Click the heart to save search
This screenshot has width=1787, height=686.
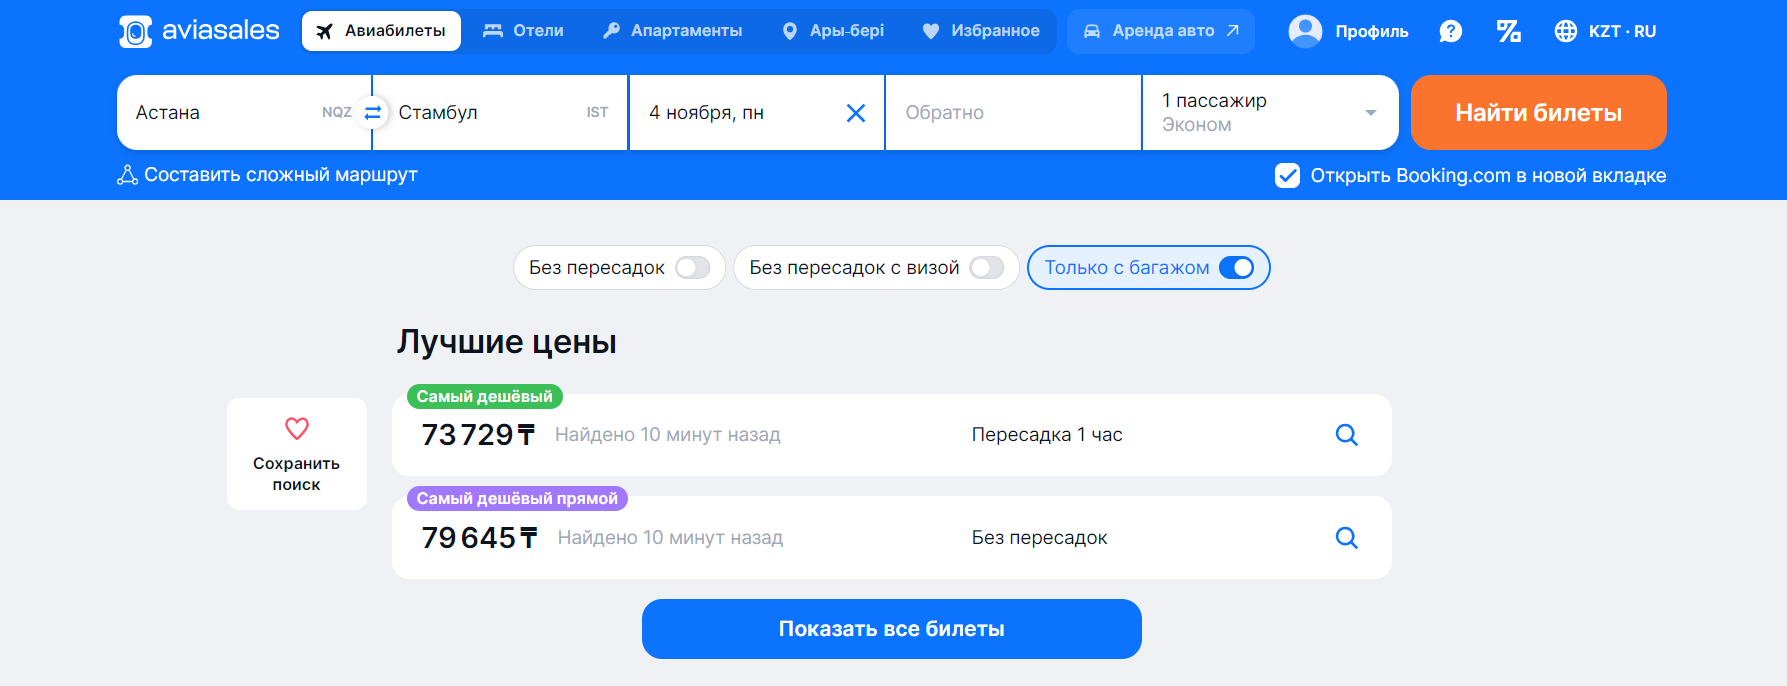click(x=297, y=428)
